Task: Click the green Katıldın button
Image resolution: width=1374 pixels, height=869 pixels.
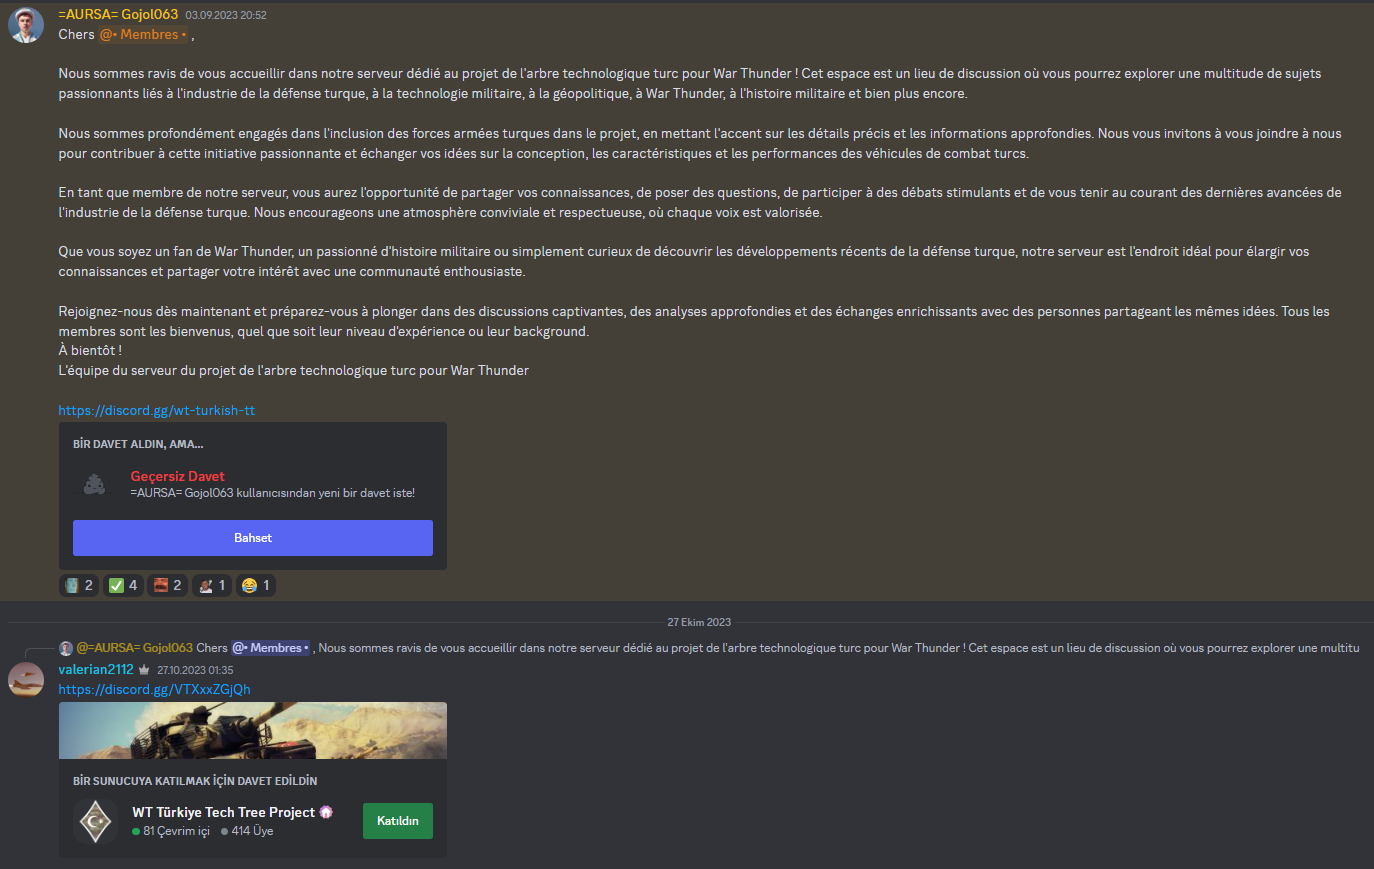Action: (x=398, y=821)
